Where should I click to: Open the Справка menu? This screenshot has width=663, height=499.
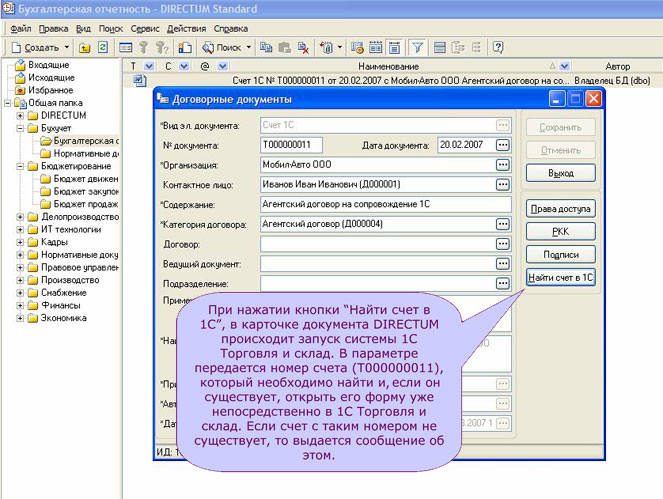point(231,29)
